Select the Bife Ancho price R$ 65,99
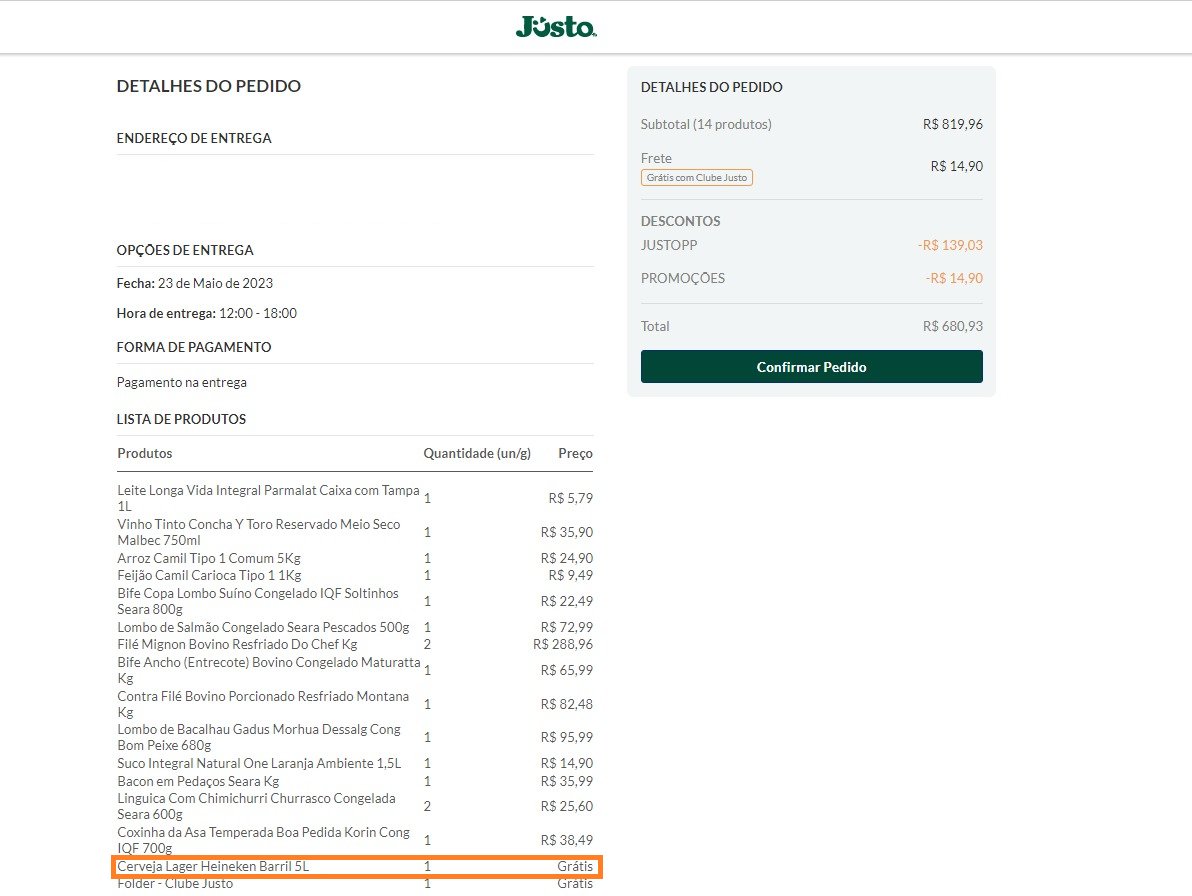 (x=566, y=670)
